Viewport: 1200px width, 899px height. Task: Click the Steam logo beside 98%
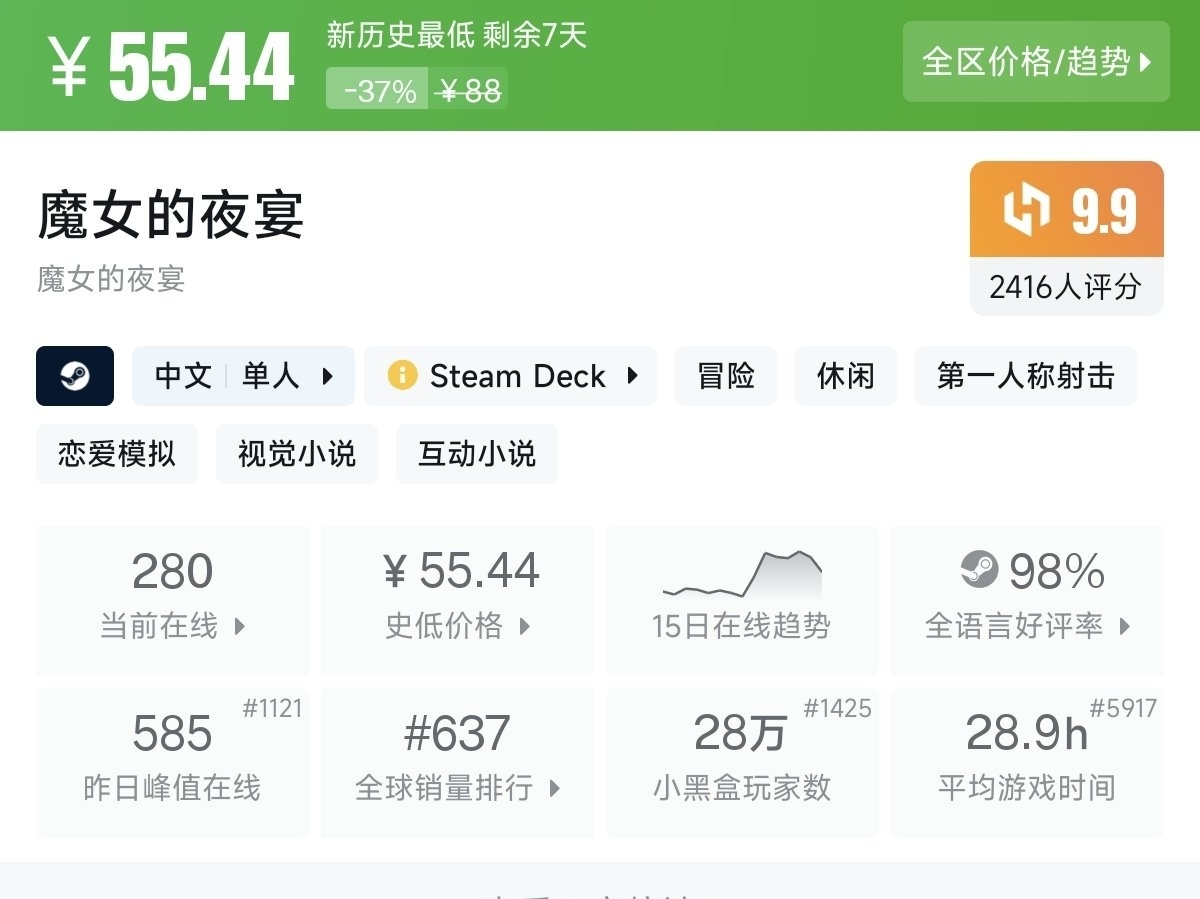coord(979,571)
